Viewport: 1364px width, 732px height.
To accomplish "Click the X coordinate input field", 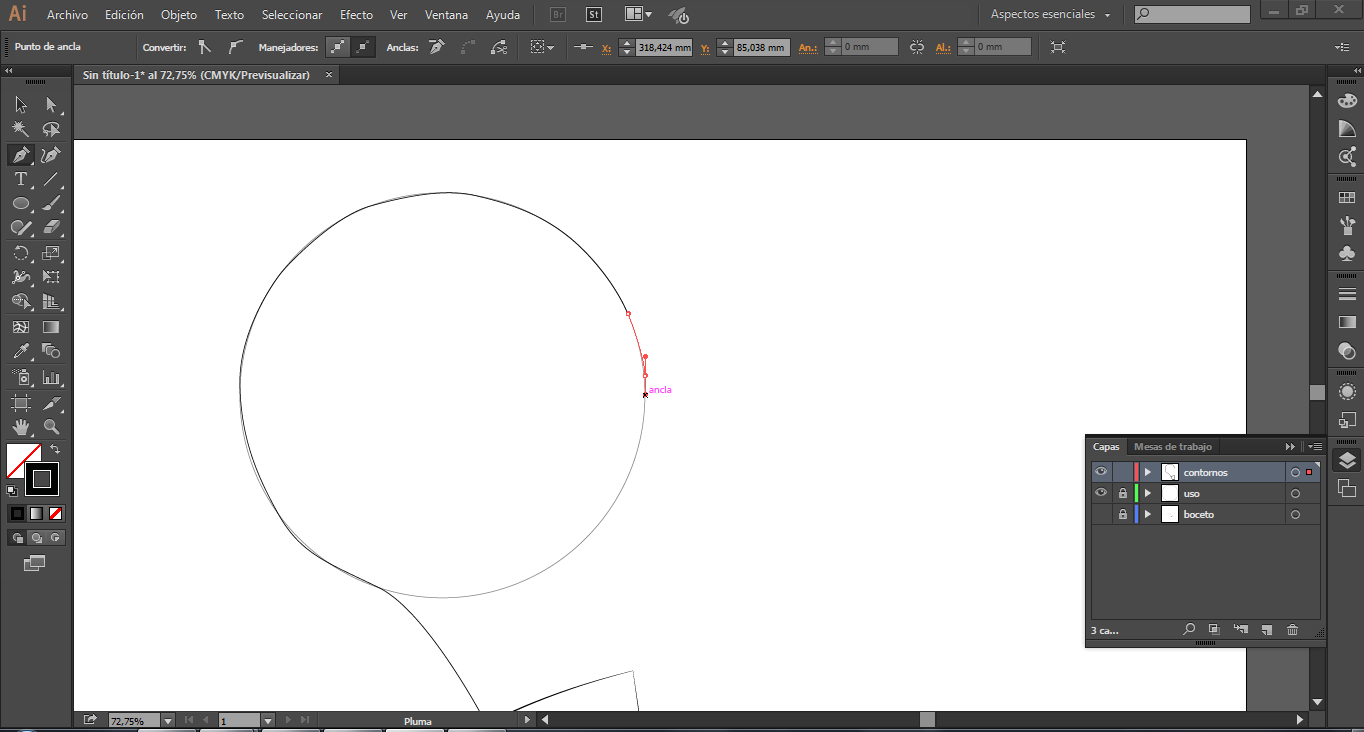I will [x=664, y=47].
